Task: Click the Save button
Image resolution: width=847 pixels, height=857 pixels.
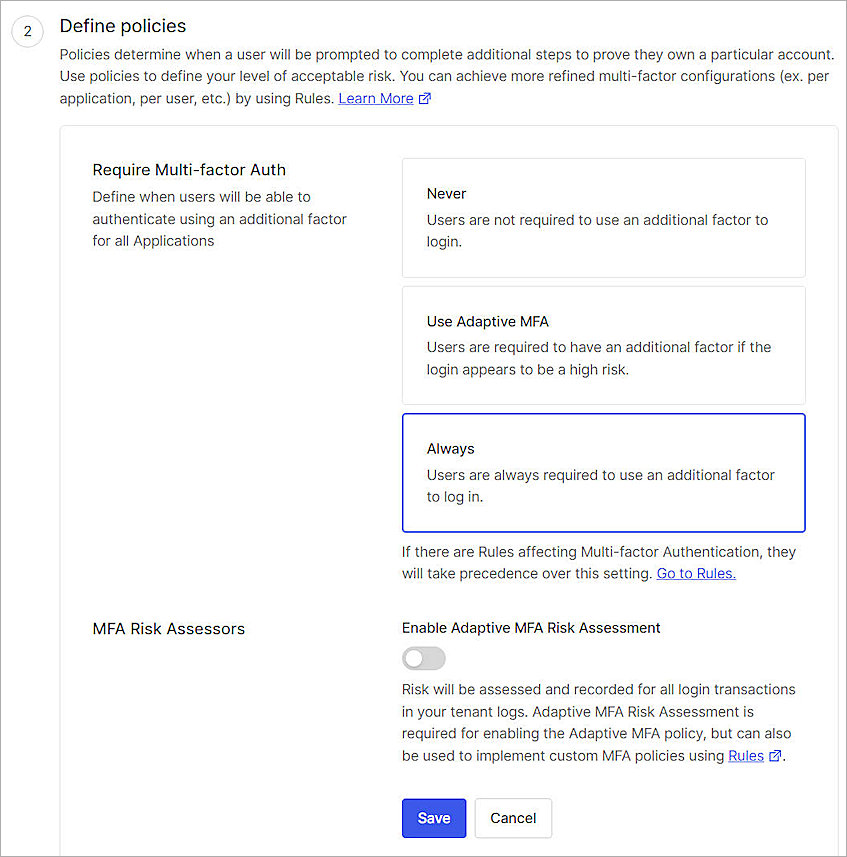Action: coord(434,818)
